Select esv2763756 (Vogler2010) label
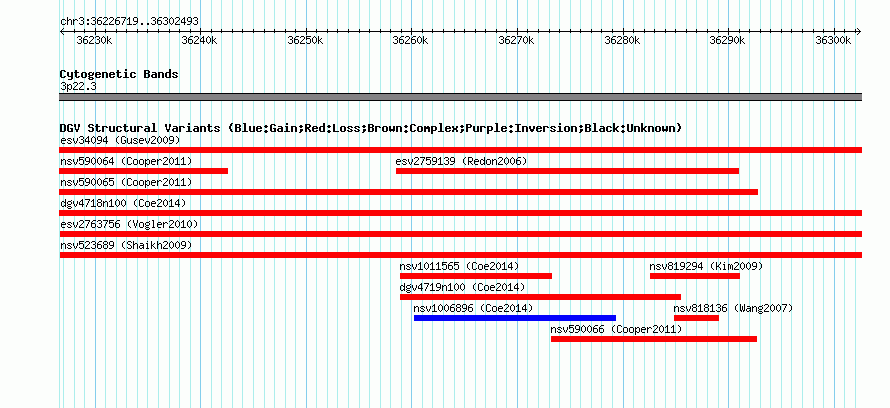 (x=129, y=224)
